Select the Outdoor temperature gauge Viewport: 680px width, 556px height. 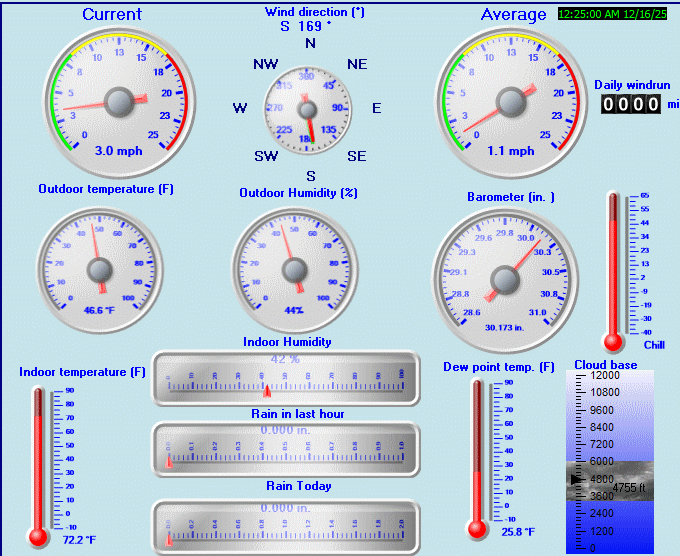[98, 264]
